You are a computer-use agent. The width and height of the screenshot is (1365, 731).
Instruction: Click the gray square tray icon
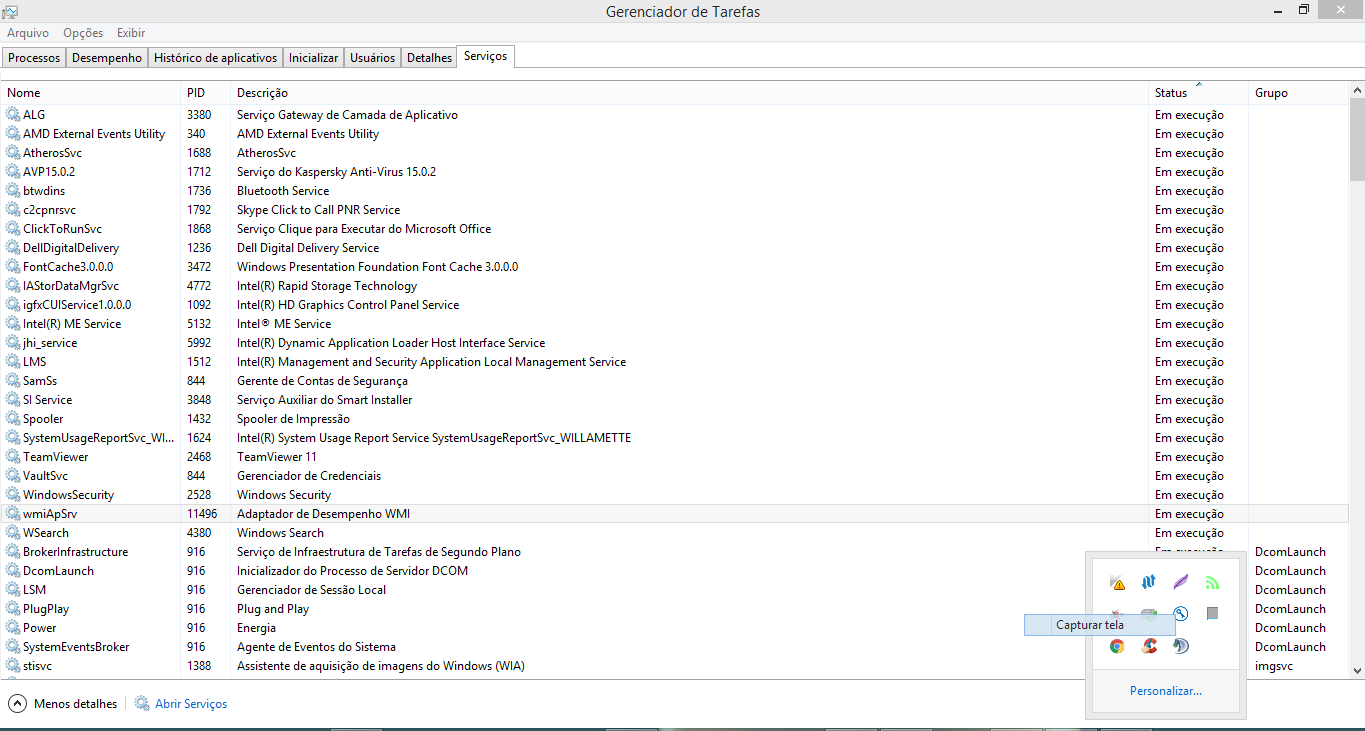click(1212, 613)
